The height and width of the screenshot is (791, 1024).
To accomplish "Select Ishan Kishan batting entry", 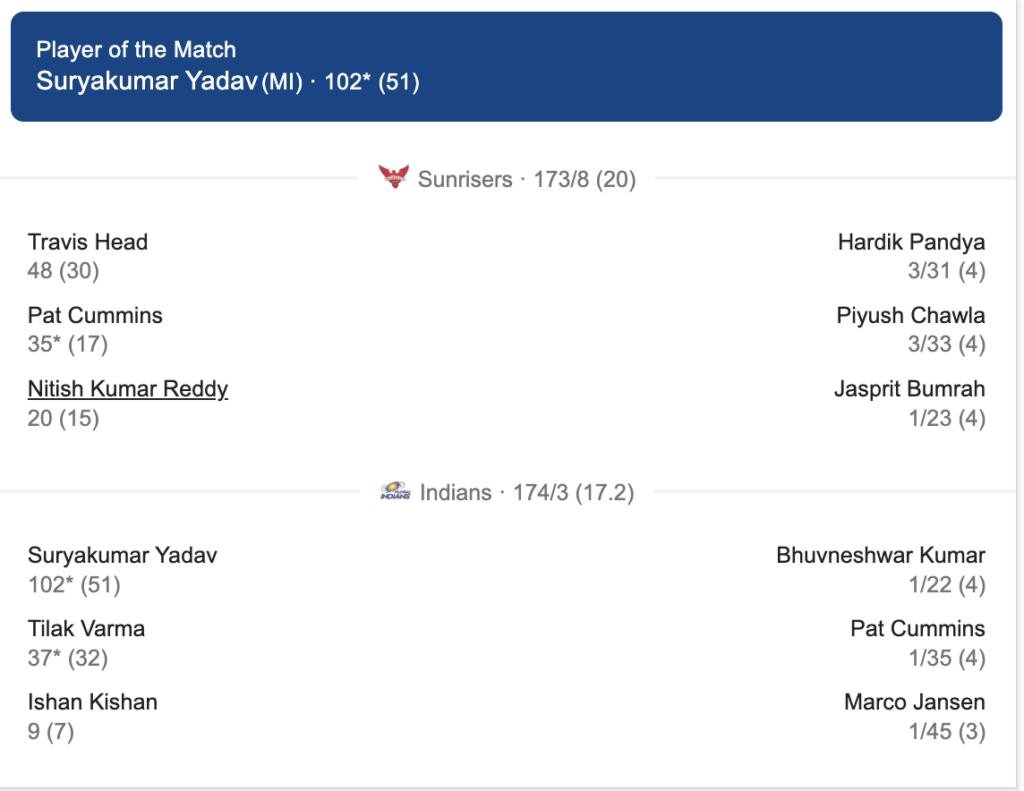I will point(92,716).
